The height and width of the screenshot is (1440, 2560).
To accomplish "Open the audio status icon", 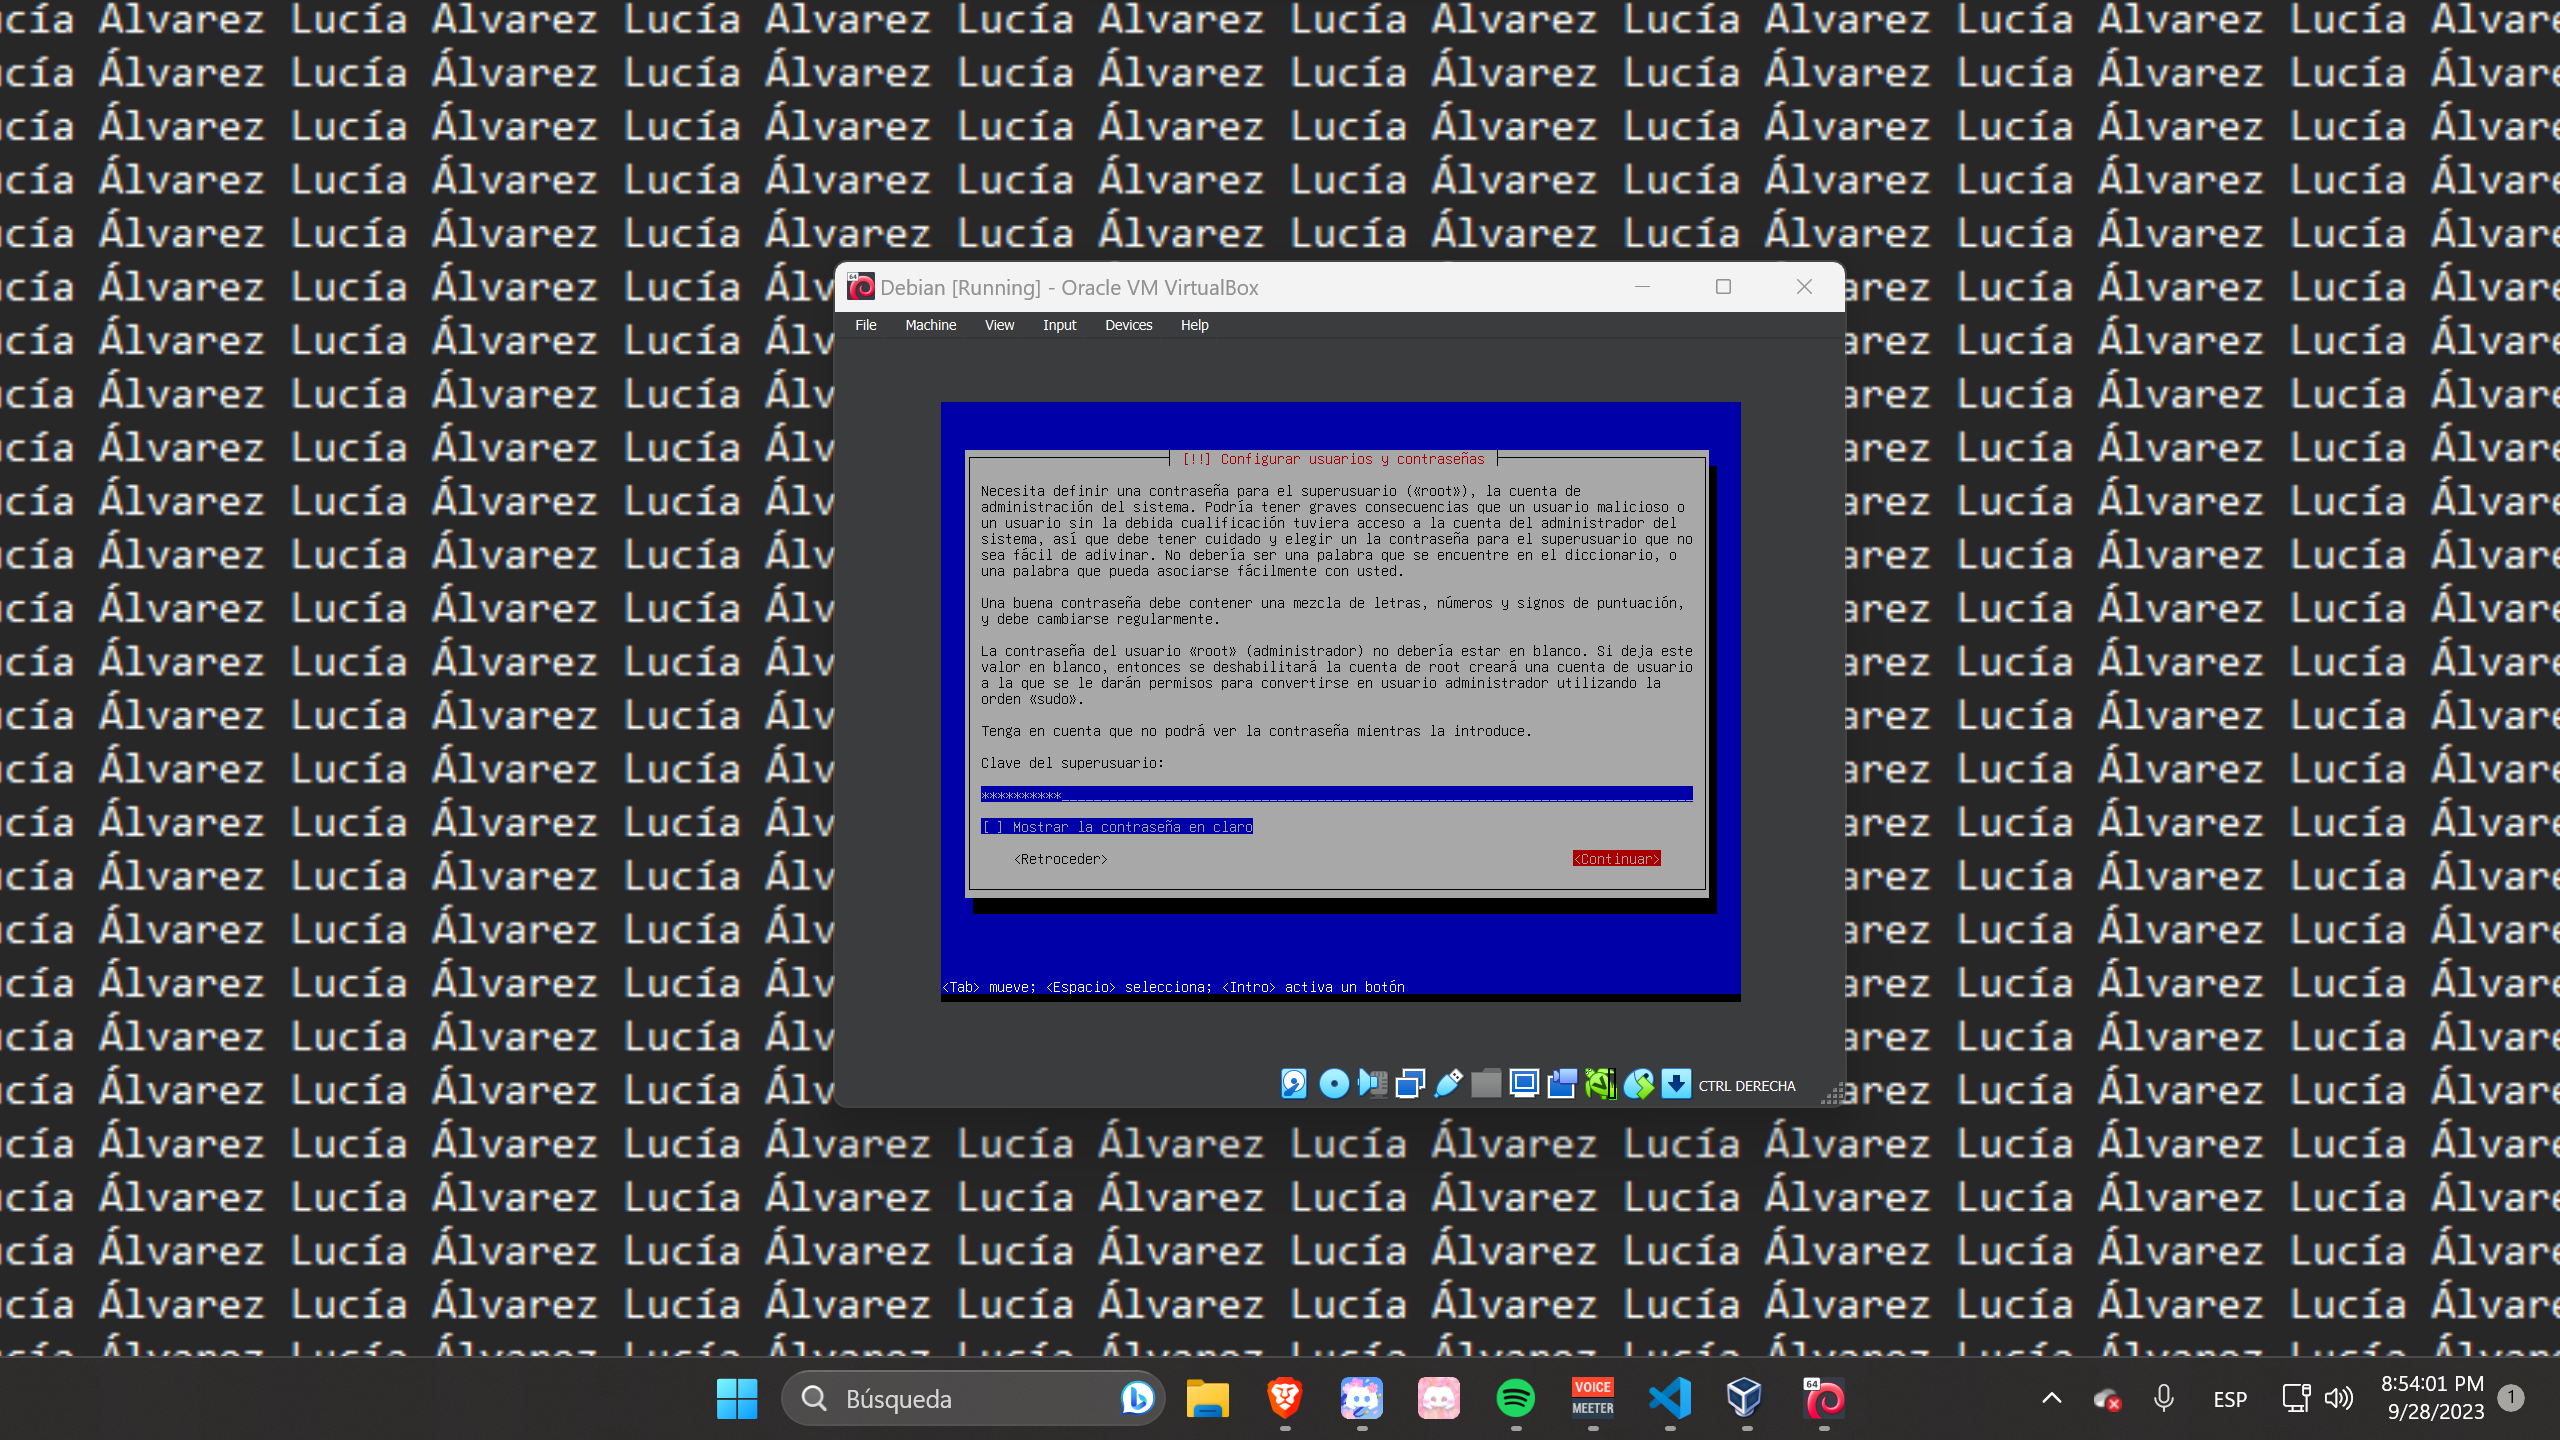I will coord(1372,1083).
